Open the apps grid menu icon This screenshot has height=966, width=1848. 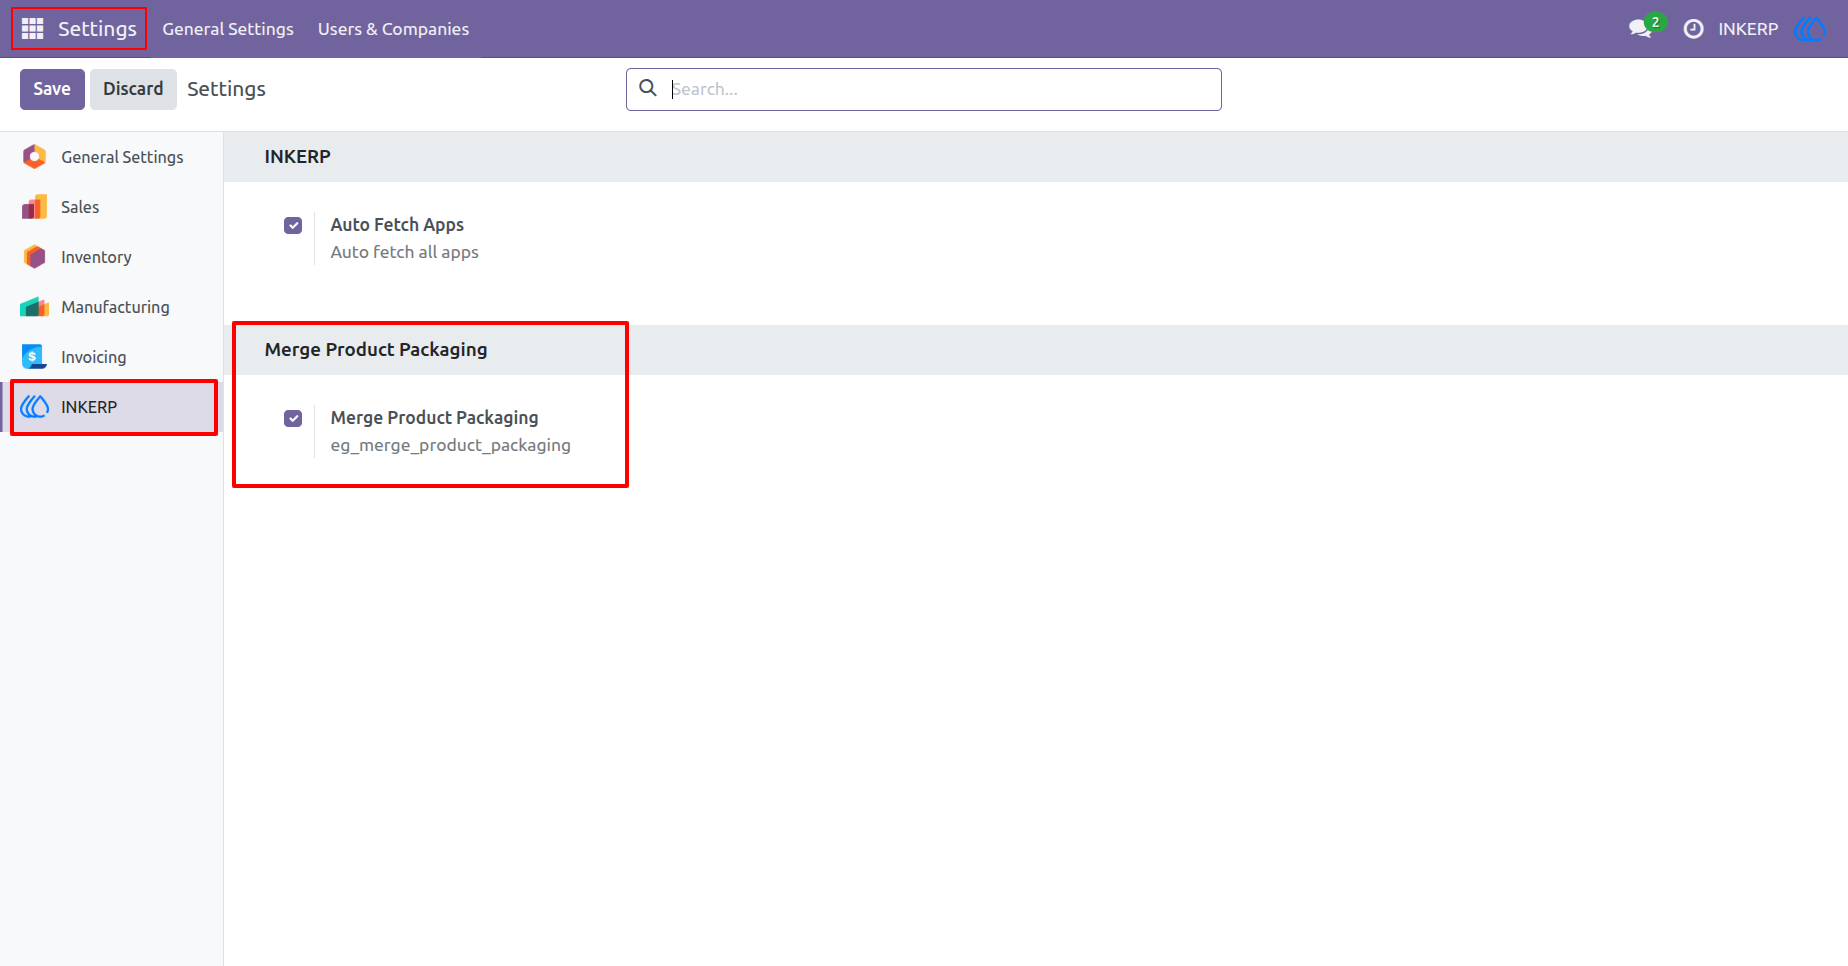point(33,29)
